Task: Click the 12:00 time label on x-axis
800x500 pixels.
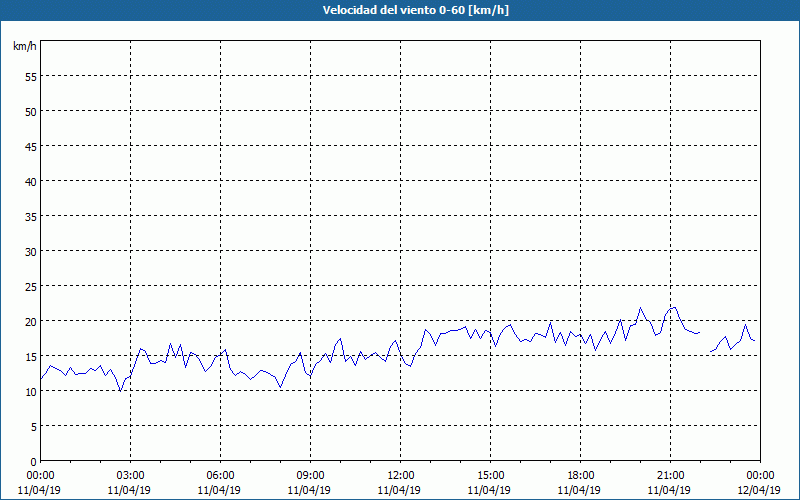Action: coord(401,476)
